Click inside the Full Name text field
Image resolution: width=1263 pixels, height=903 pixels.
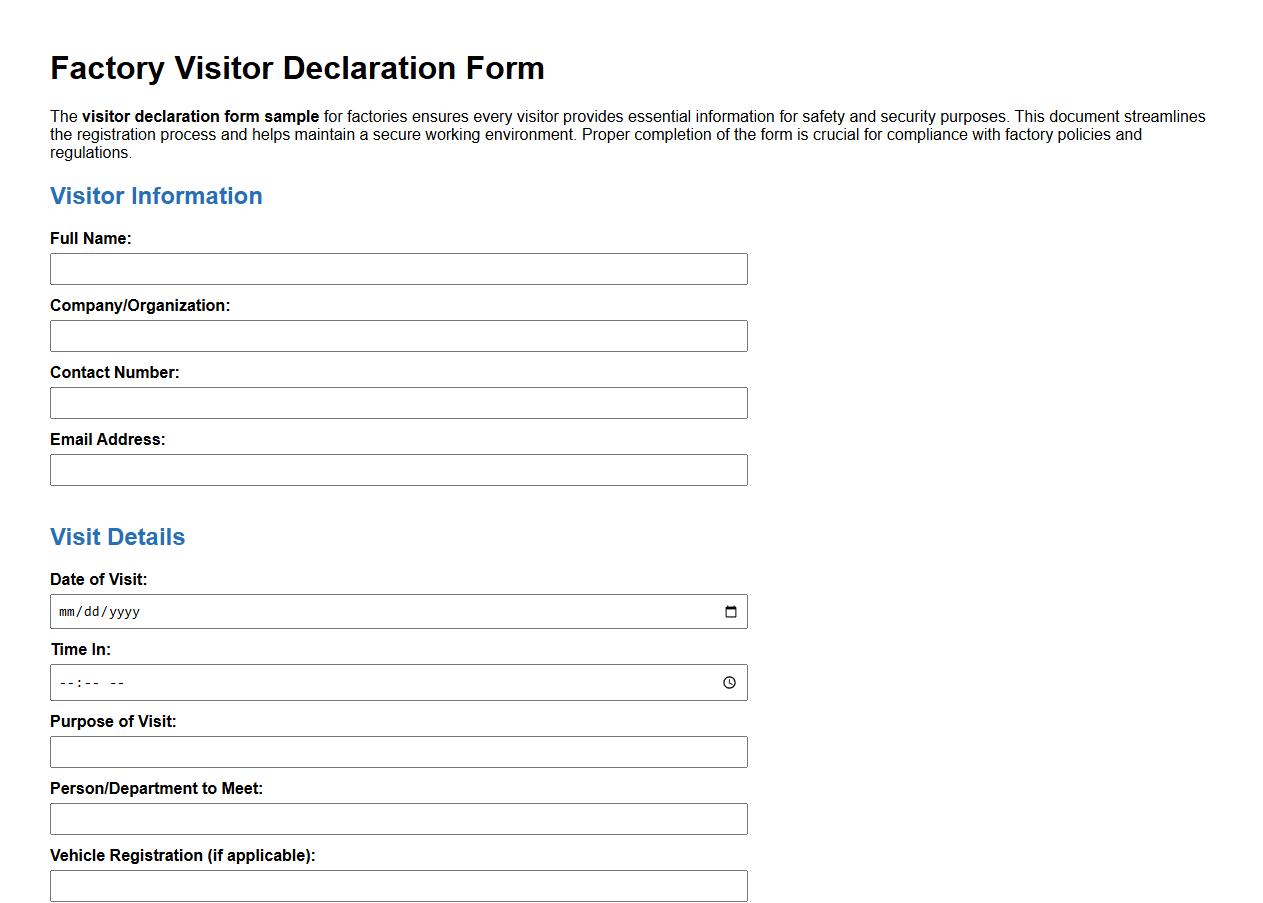tap(398, 268)
